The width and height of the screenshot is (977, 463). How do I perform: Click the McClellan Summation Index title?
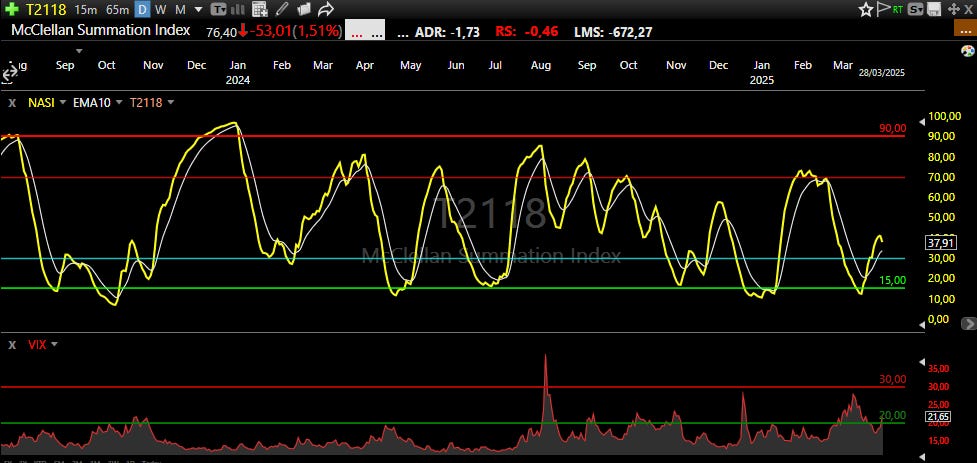click(x=100, y=30)
